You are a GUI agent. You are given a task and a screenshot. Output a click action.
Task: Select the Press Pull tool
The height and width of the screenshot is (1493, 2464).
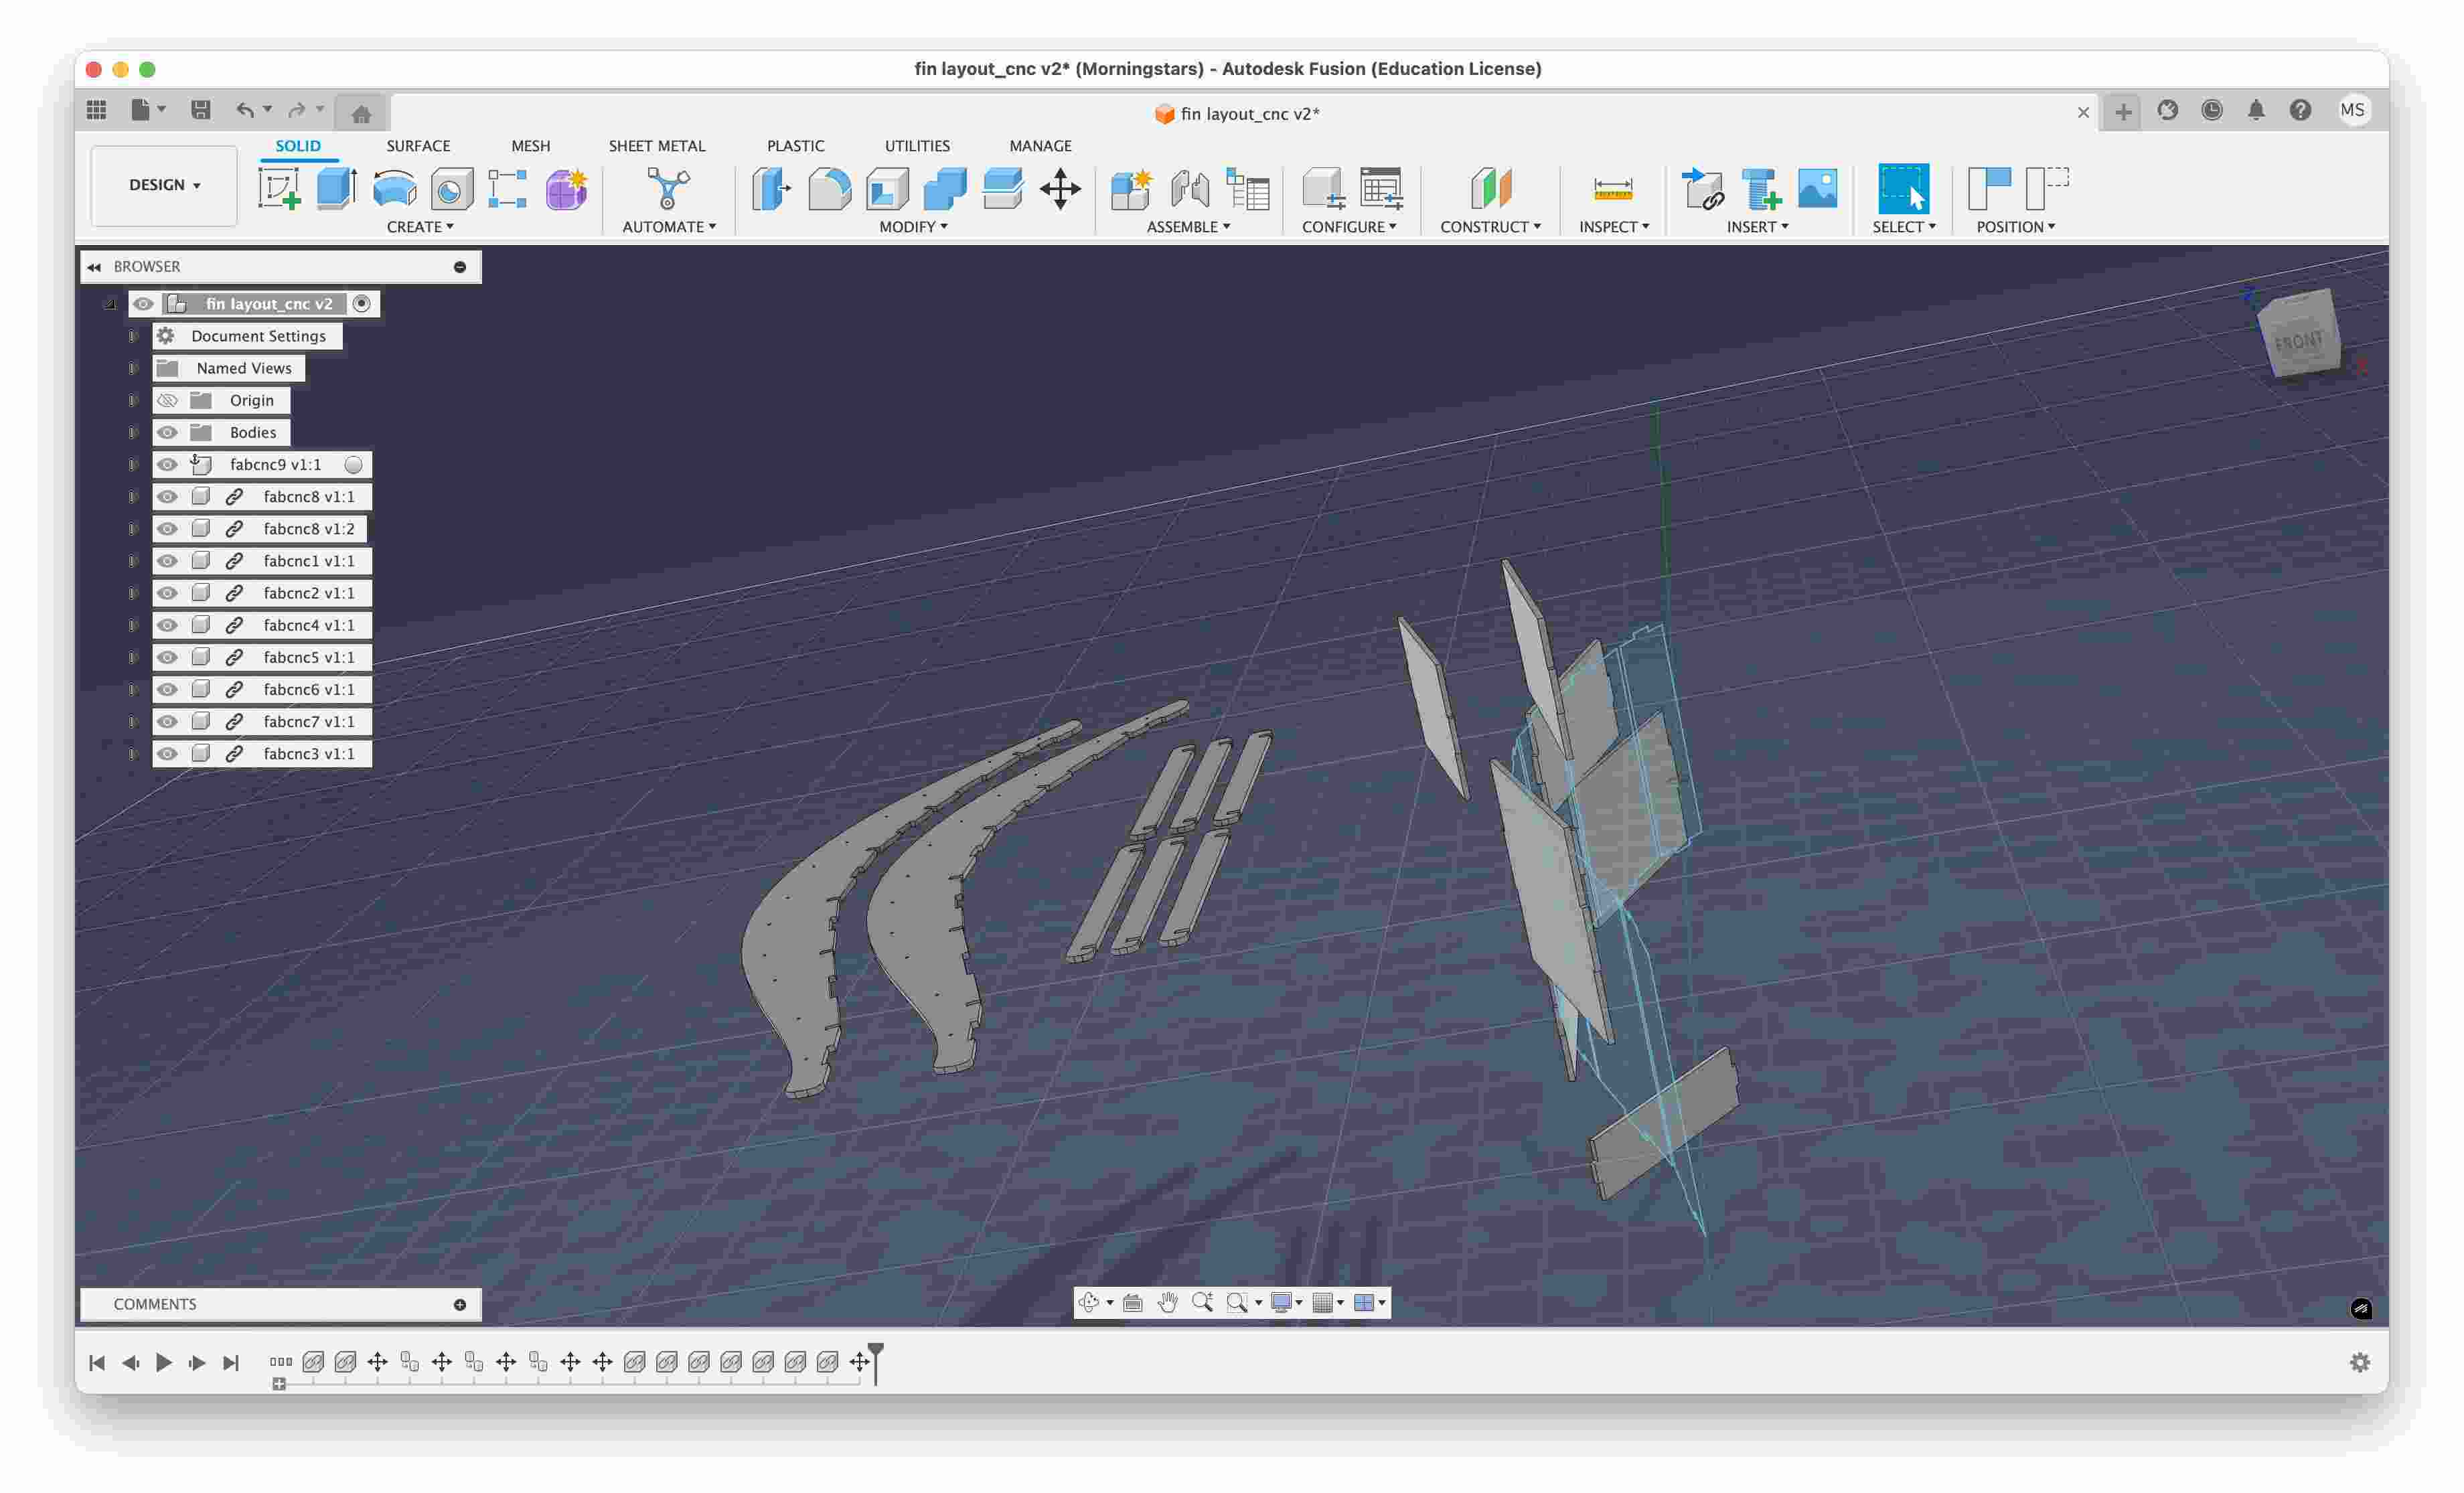tap(771, 188)
